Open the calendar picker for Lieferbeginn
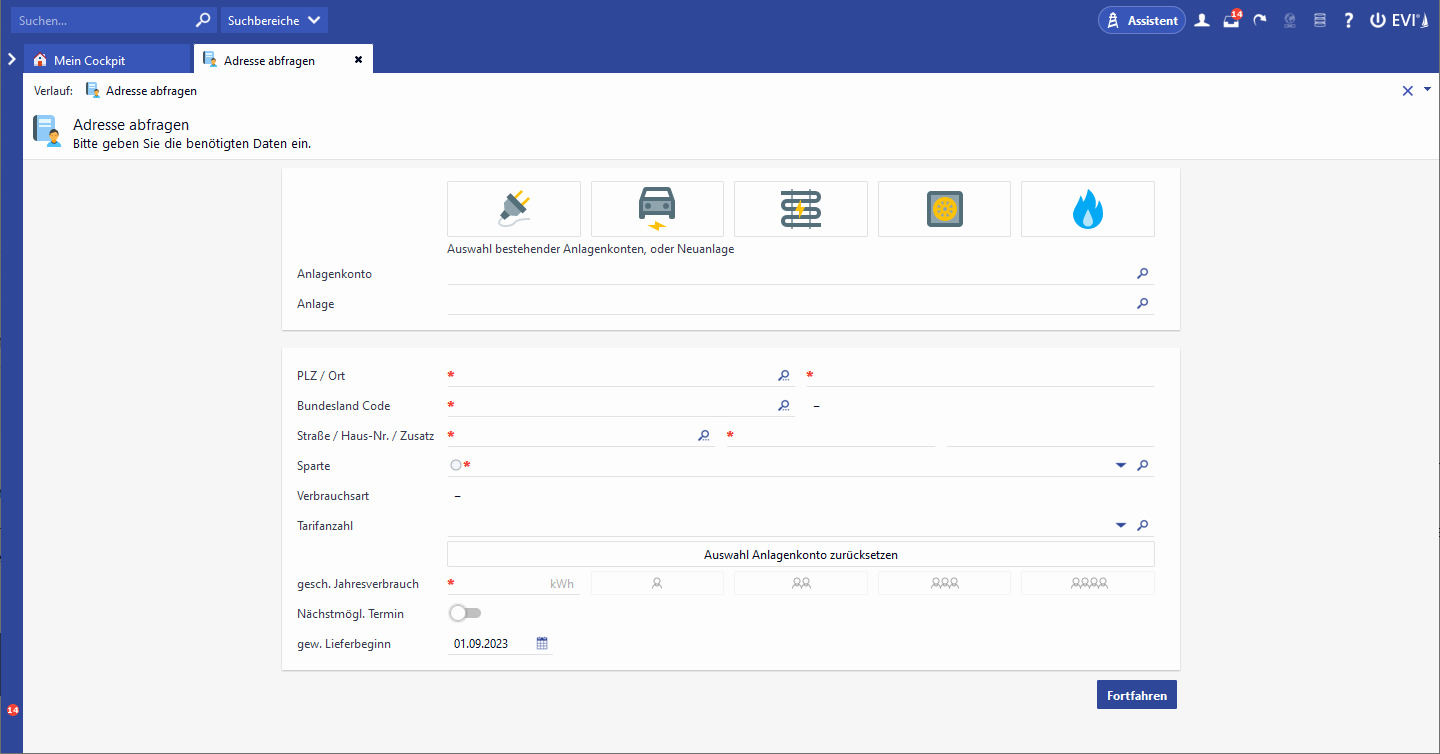Screen dimensions: 1440x754 tap(542, 644)
